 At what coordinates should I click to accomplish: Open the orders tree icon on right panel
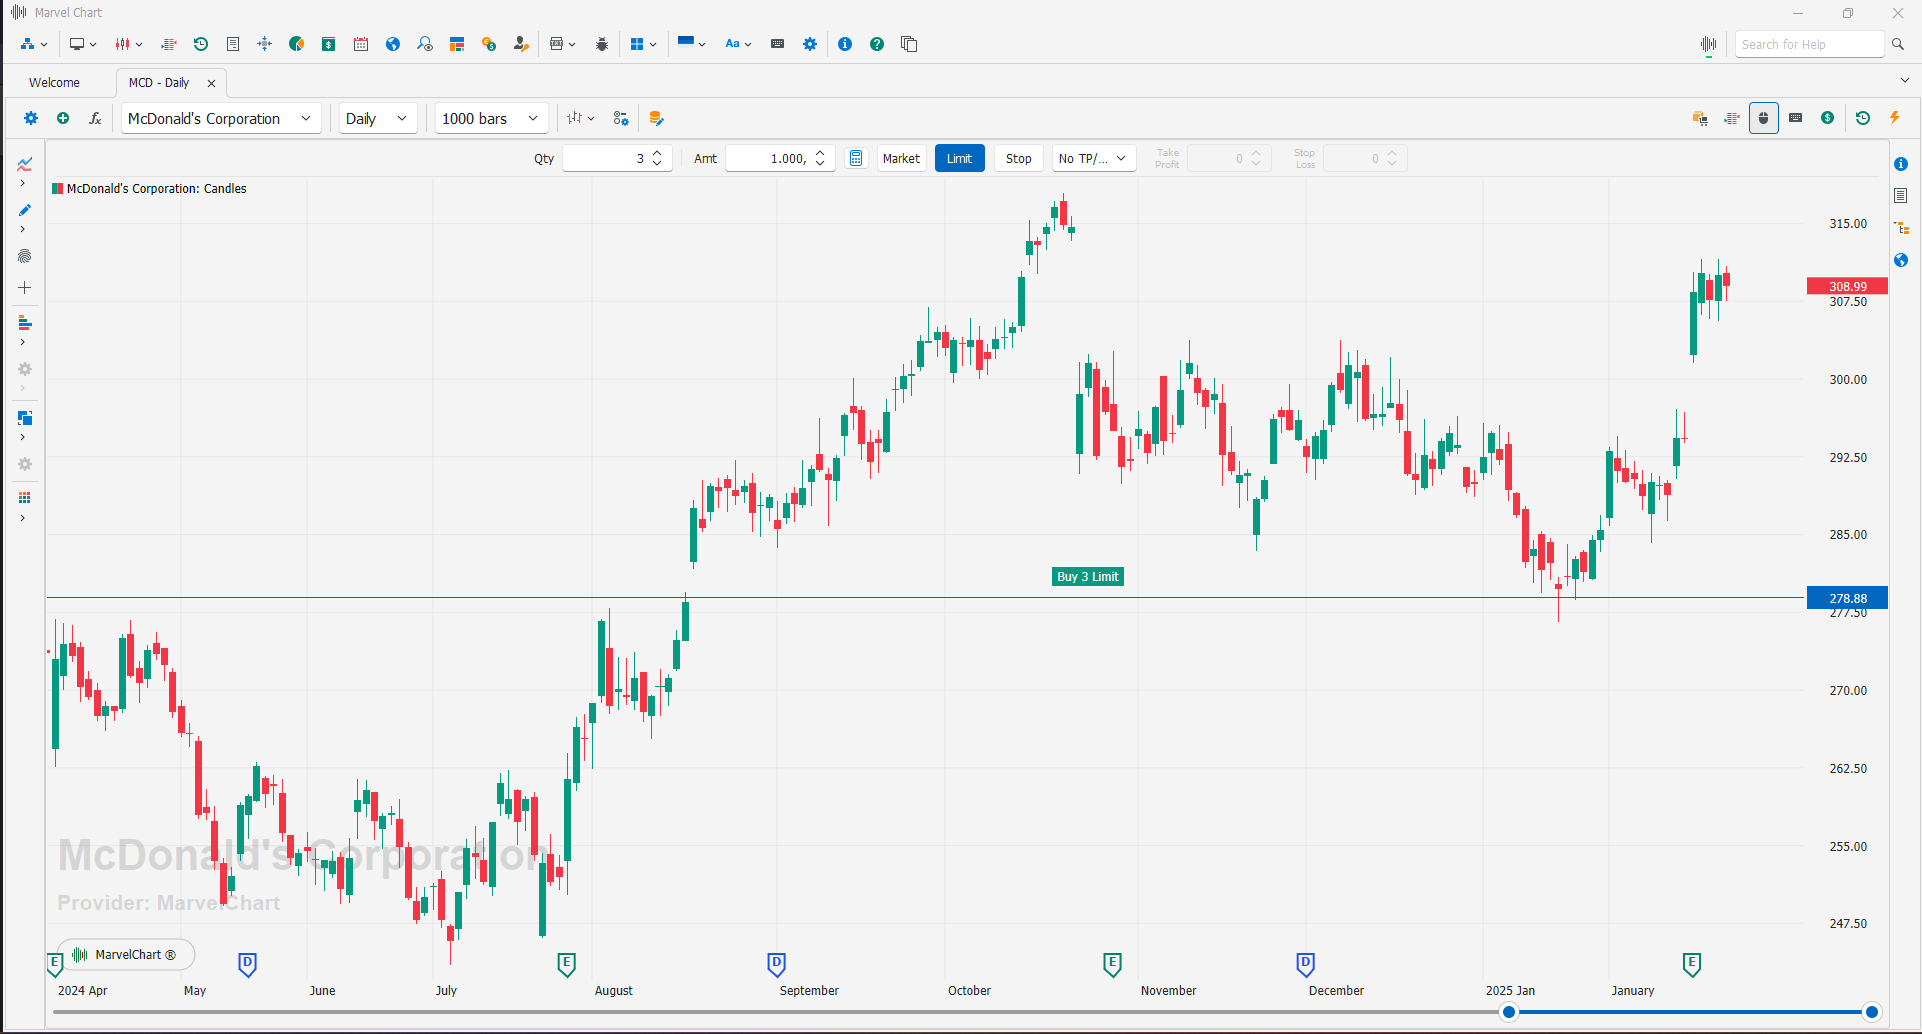tap(1901, 228)
